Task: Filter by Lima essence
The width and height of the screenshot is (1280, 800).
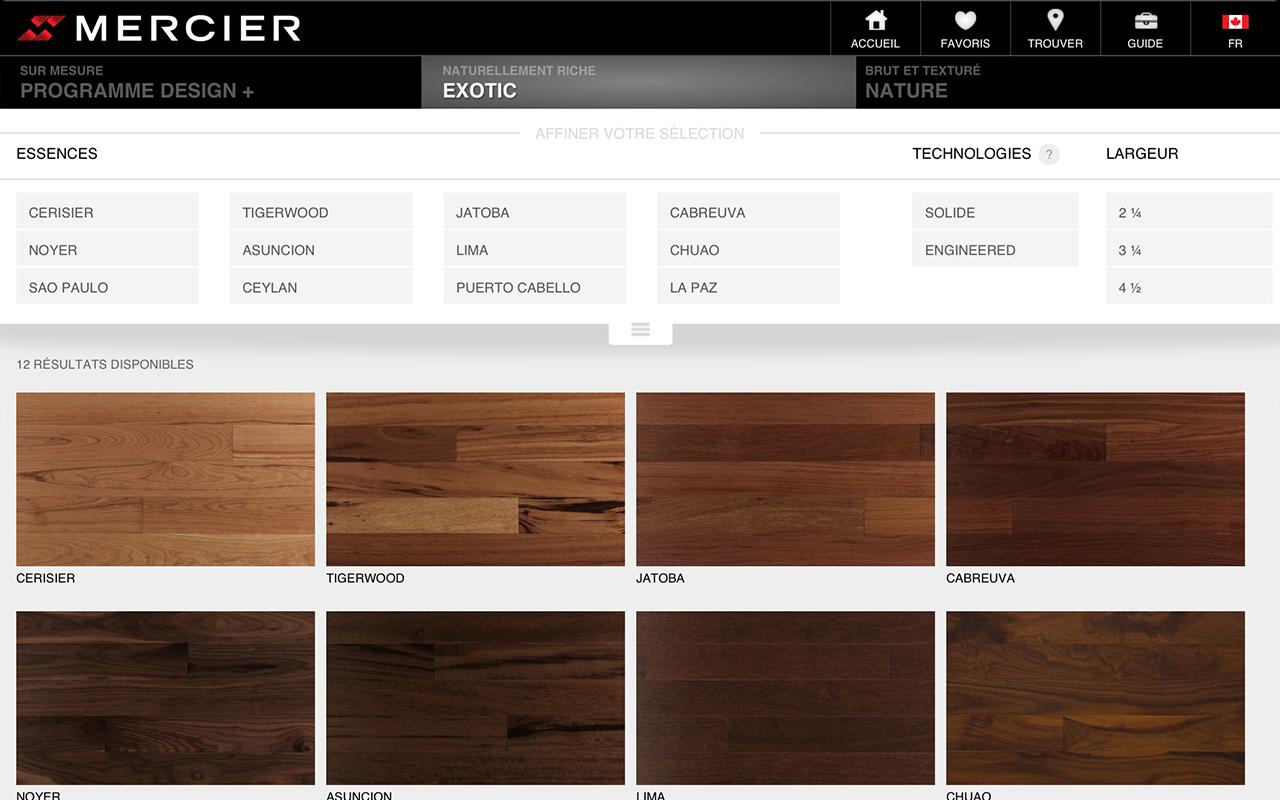Action: (x=535, y=250)
